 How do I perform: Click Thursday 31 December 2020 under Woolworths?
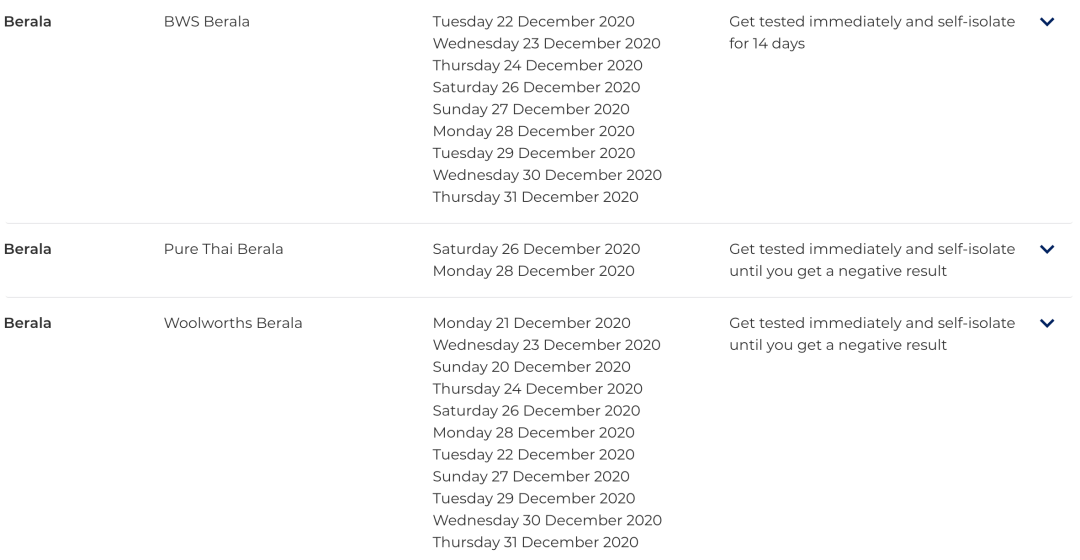pyautogui.click(x=536, y=543)
